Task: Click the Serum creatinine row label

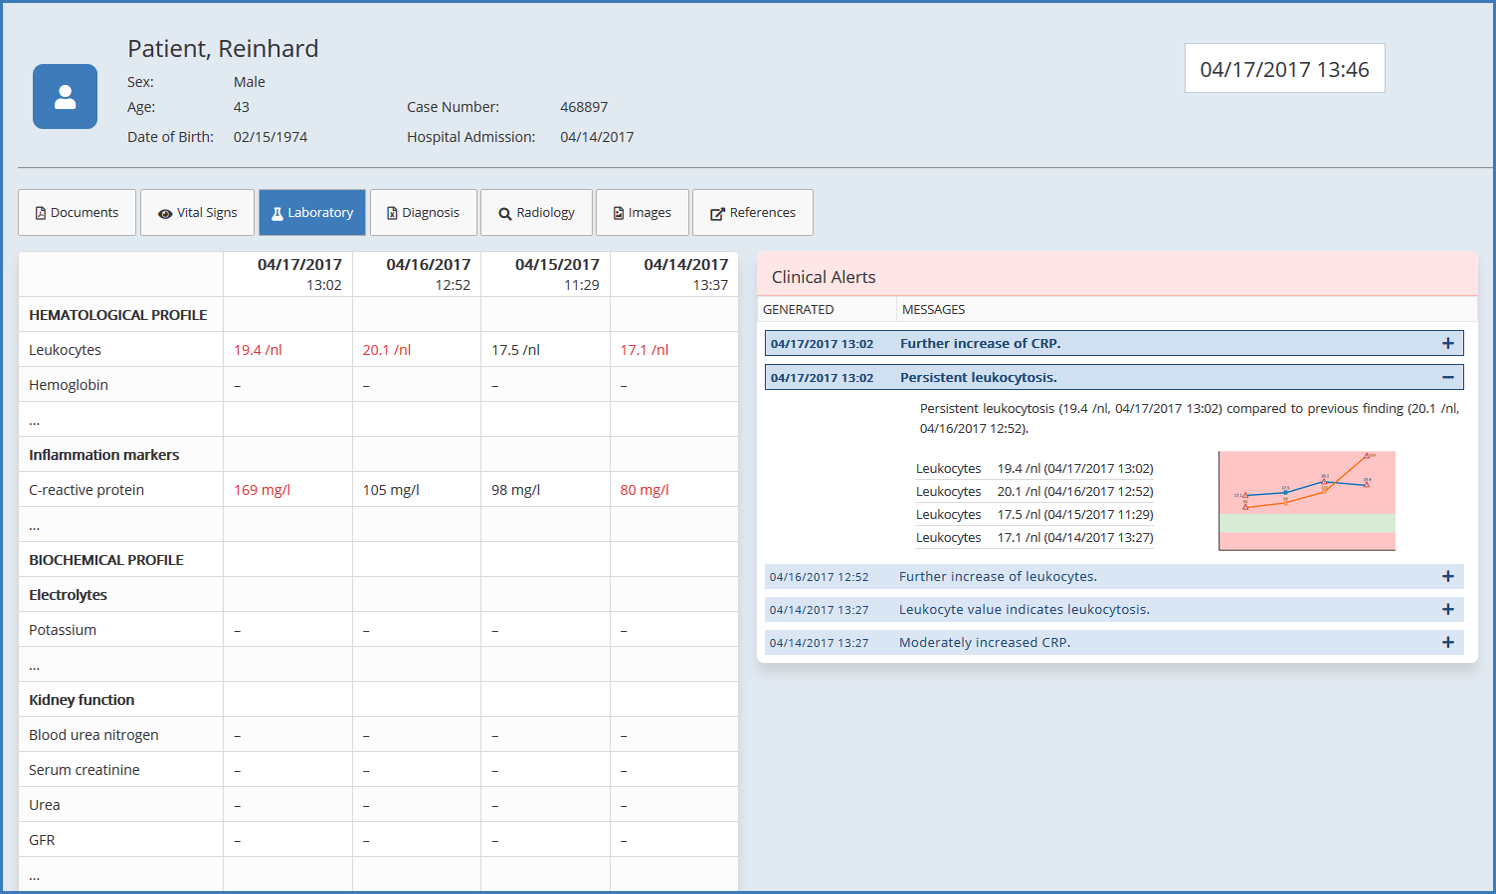Action: tap(84, 770)
